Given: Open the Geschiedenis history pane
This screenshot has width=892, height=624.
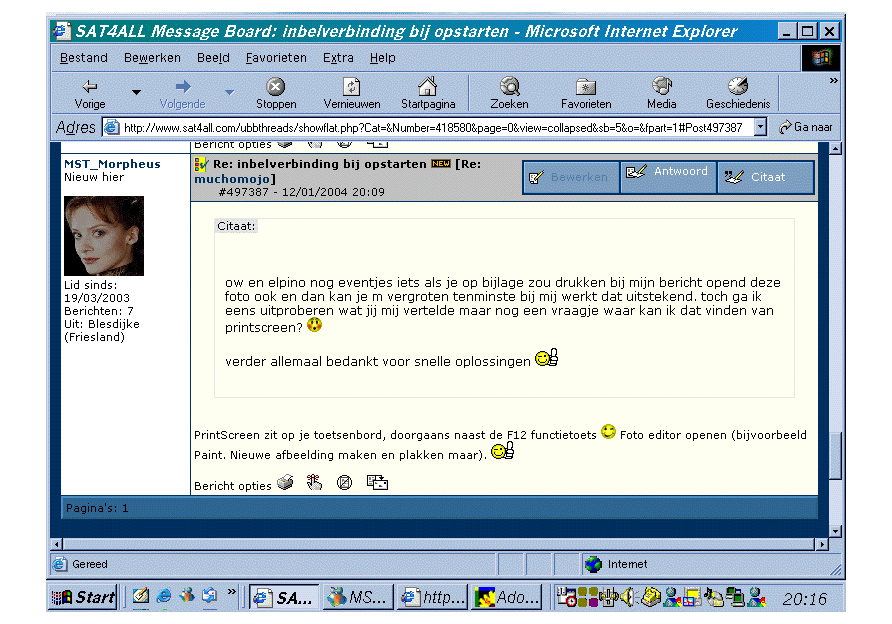Looking at the screenshot, I should (738, 94).
